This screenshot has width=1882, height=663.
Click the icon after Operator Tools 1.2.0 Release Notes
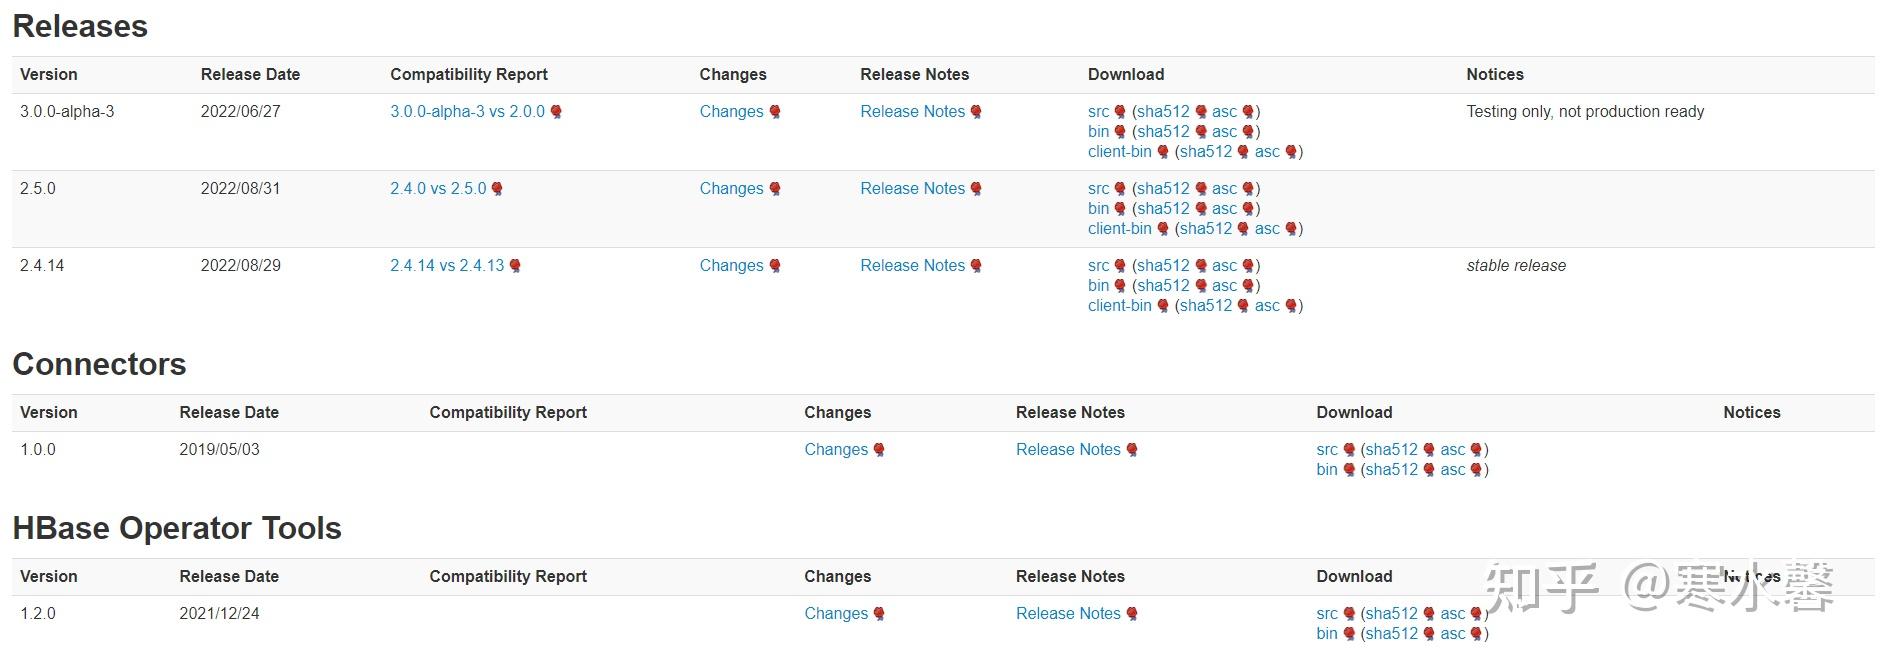coord(1132,614)
